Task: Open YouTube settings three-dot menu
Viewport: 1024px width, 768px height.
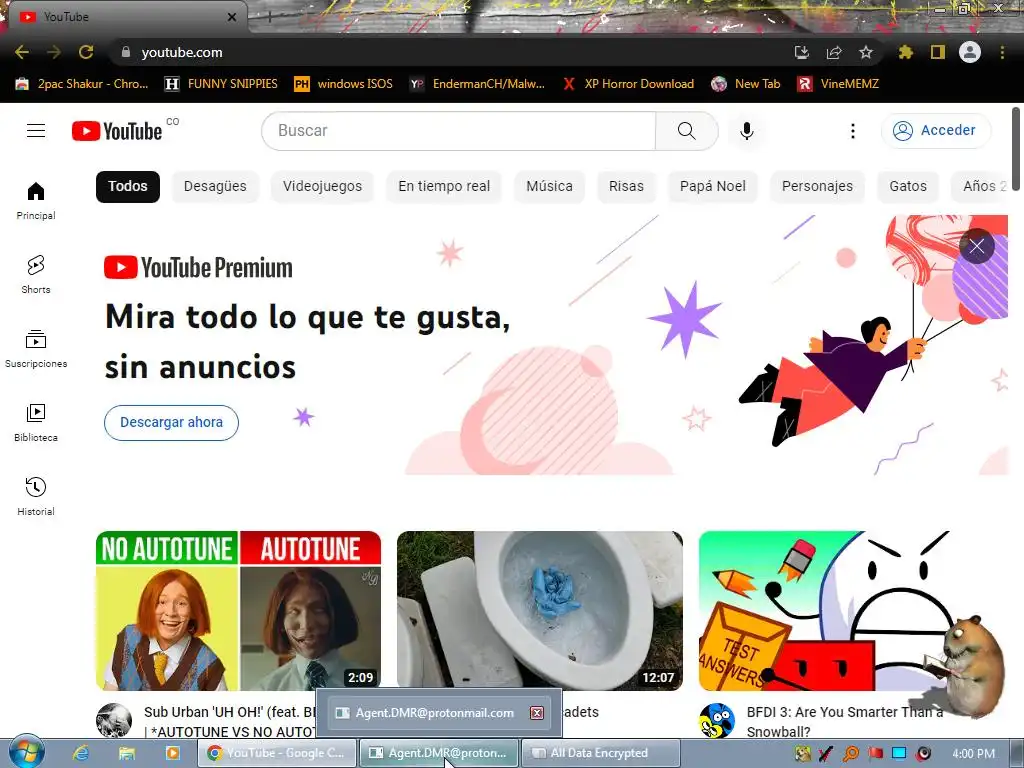Action: point(852,131)
